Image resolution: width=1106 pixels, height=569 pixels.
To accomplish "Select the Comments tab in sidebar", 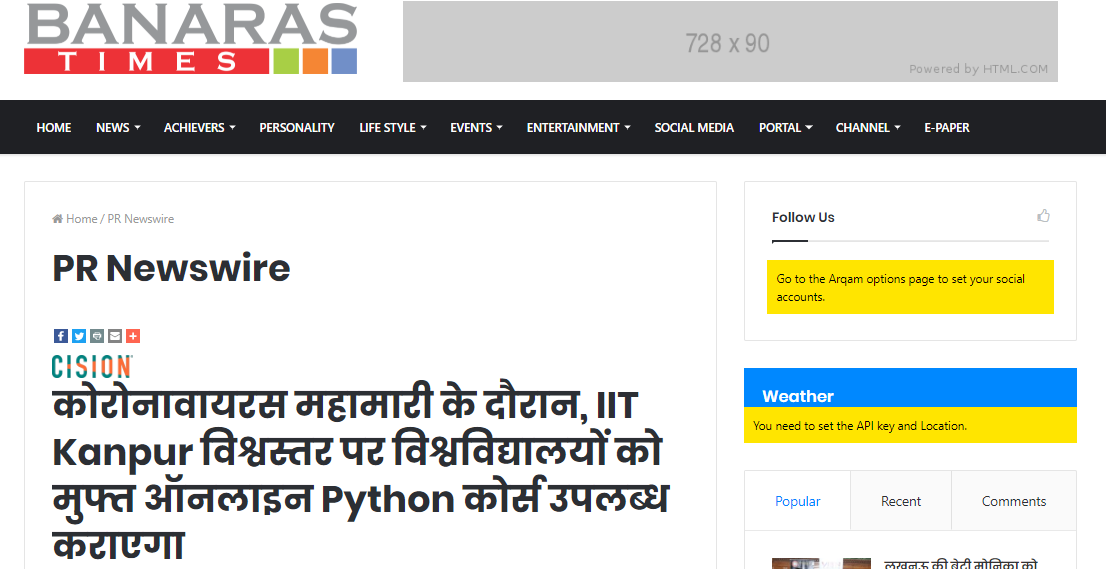I will pos(1013,501).
